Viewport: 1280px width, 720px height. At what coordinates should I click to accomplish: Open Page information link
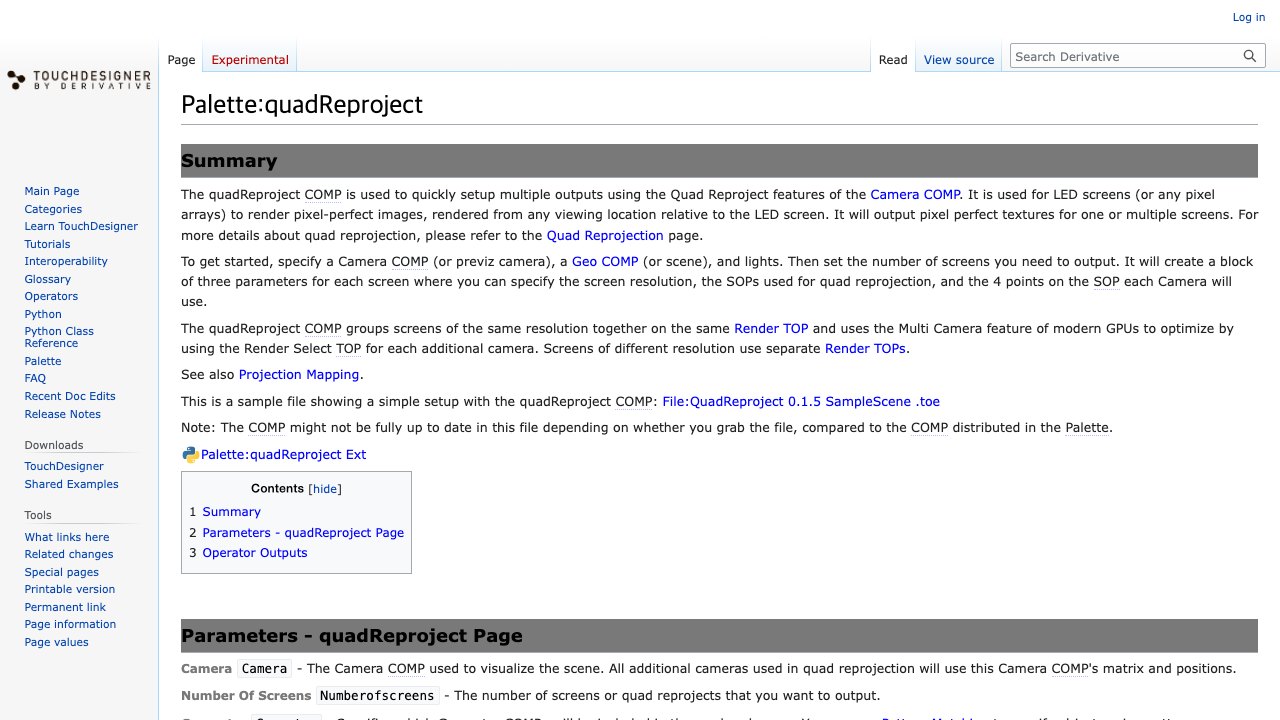coord(70,625)
